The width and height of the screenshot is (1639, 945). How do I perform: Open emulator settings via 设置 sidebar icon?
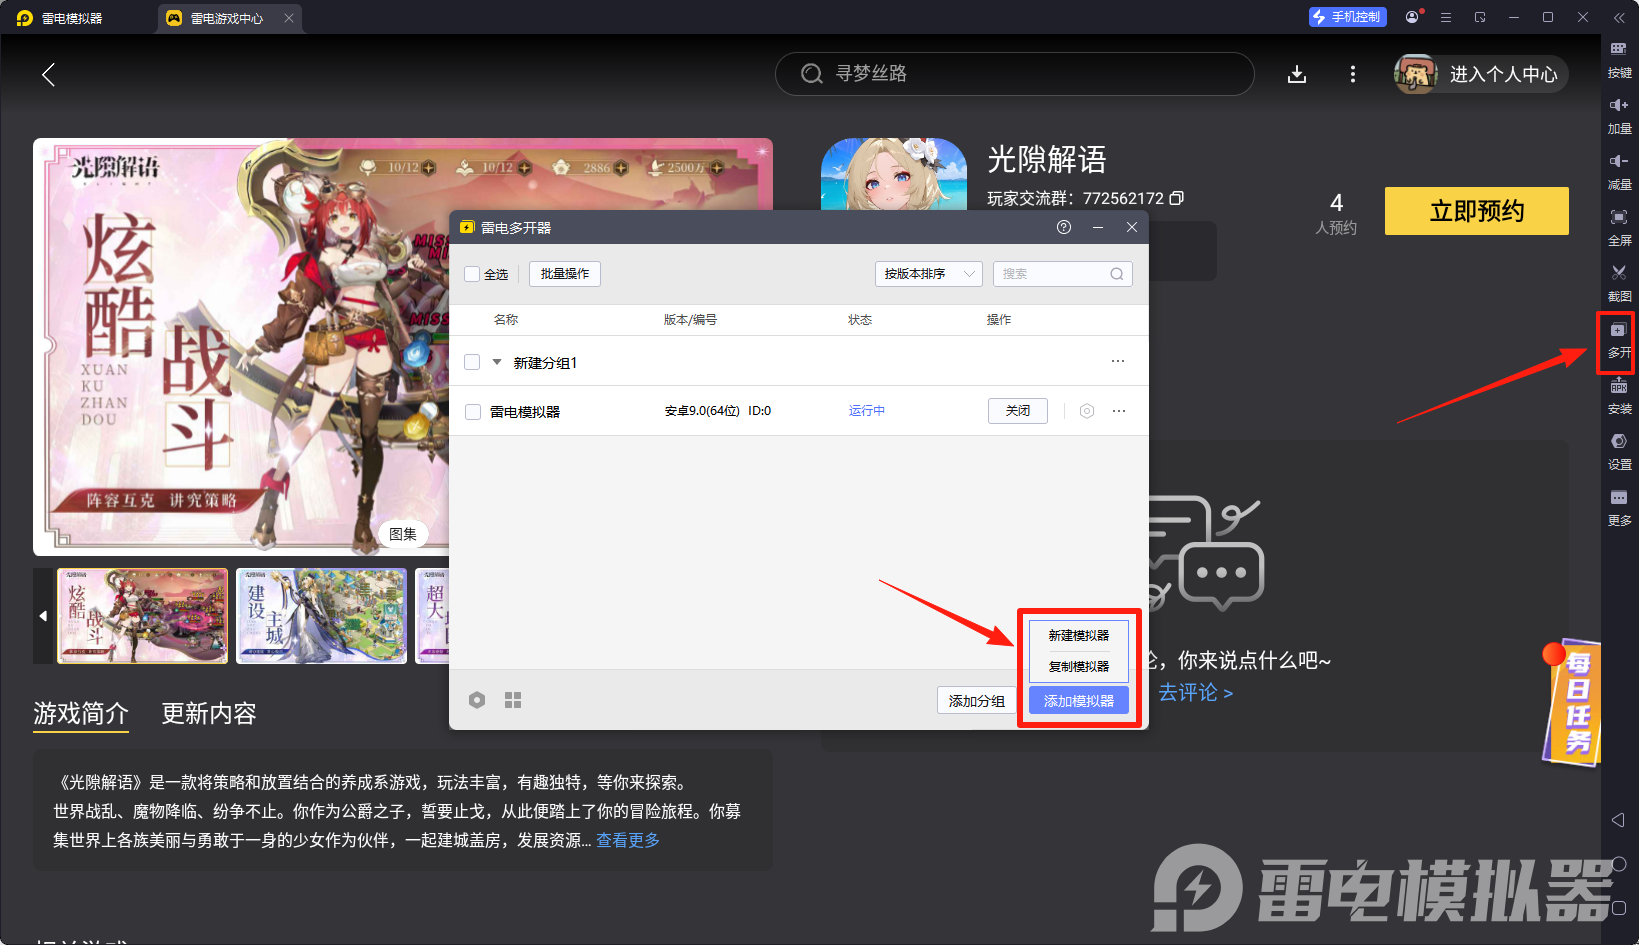pos(1620,452)
